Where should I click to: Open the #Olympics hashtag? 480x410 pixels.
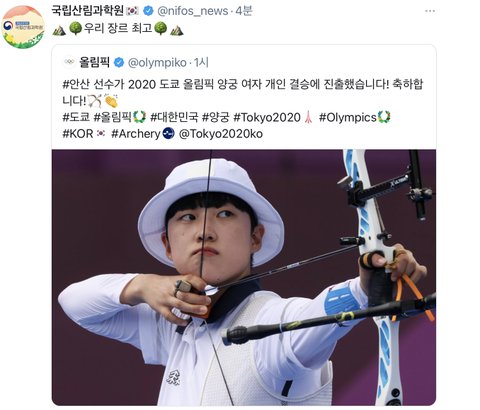[348, 117]
